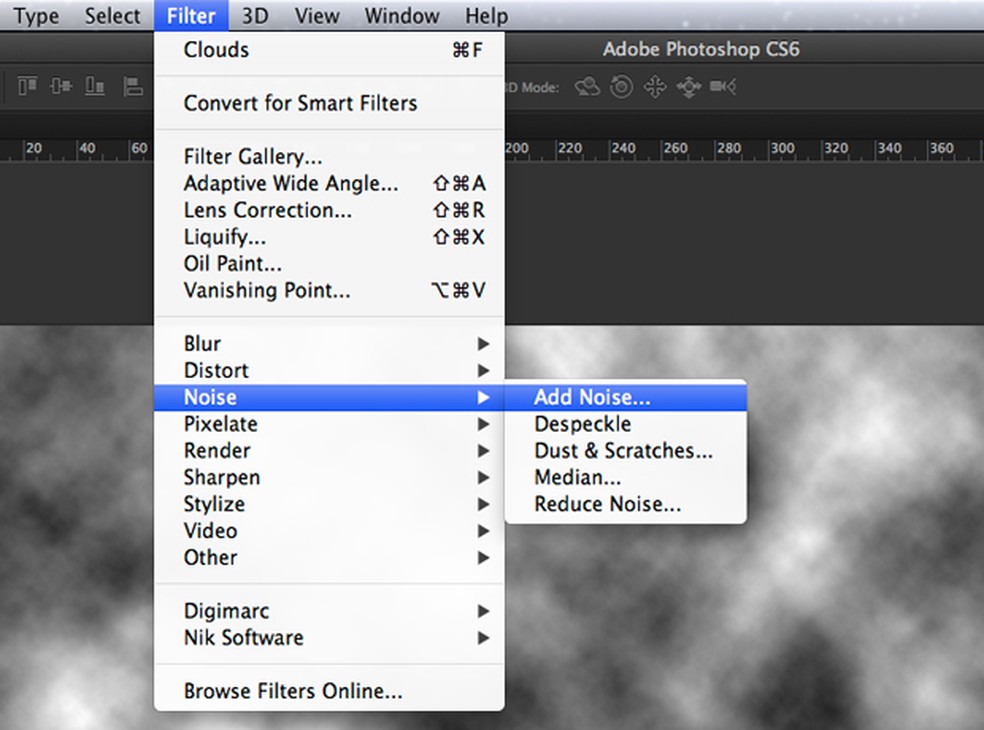Choose Reduce Noise filter
This screenshot has height=730, width=984.
pyautogui.click(x=626, y=504)
